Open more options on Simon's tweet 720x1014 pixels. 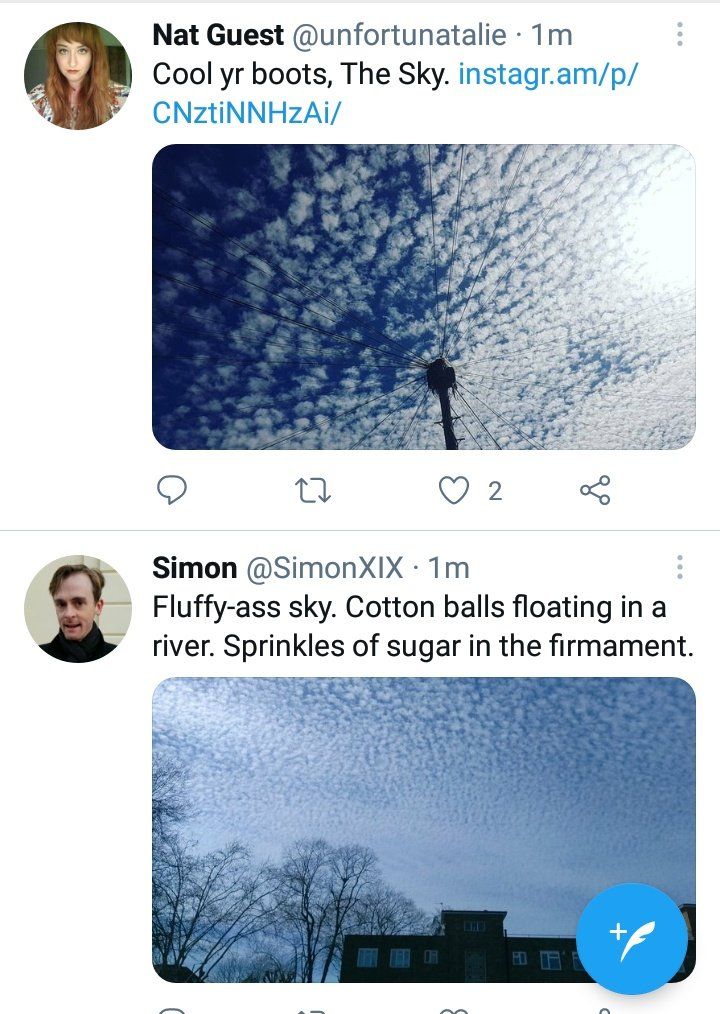(x=680, y=568)
